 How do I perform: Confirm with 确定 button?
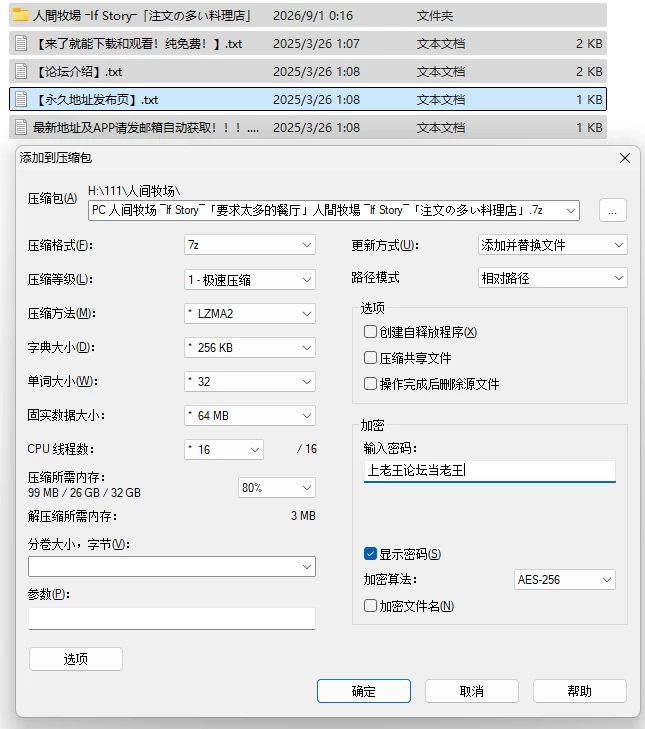pyautogui.click(x=364, y=691)
